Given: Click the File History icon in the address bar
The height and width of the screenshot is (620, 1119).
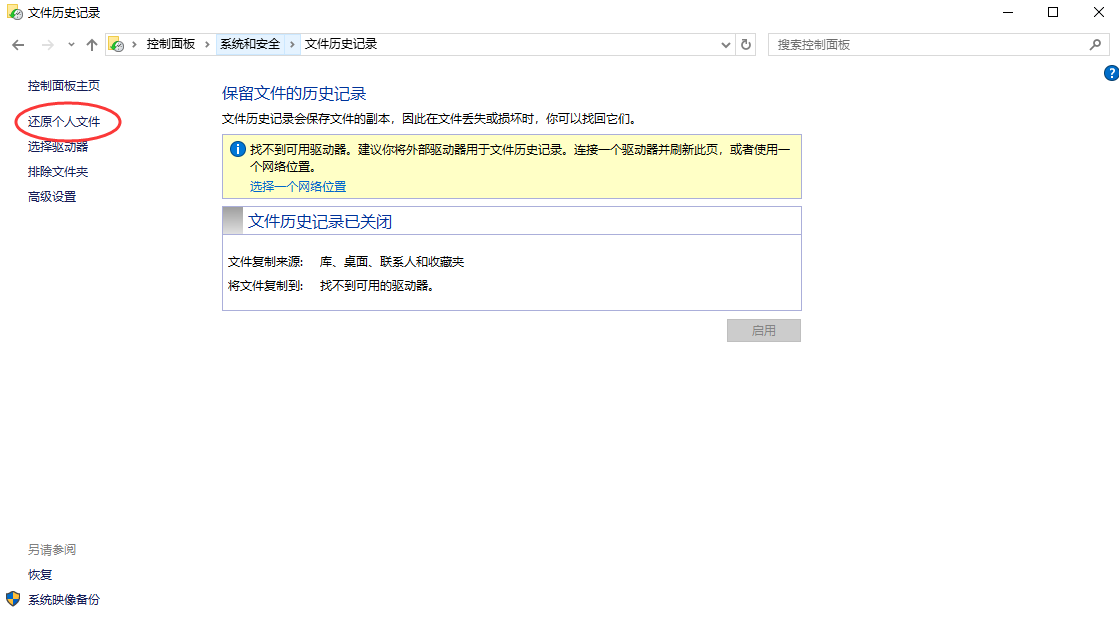Looking at the screenshot, I should coord(117,44).
